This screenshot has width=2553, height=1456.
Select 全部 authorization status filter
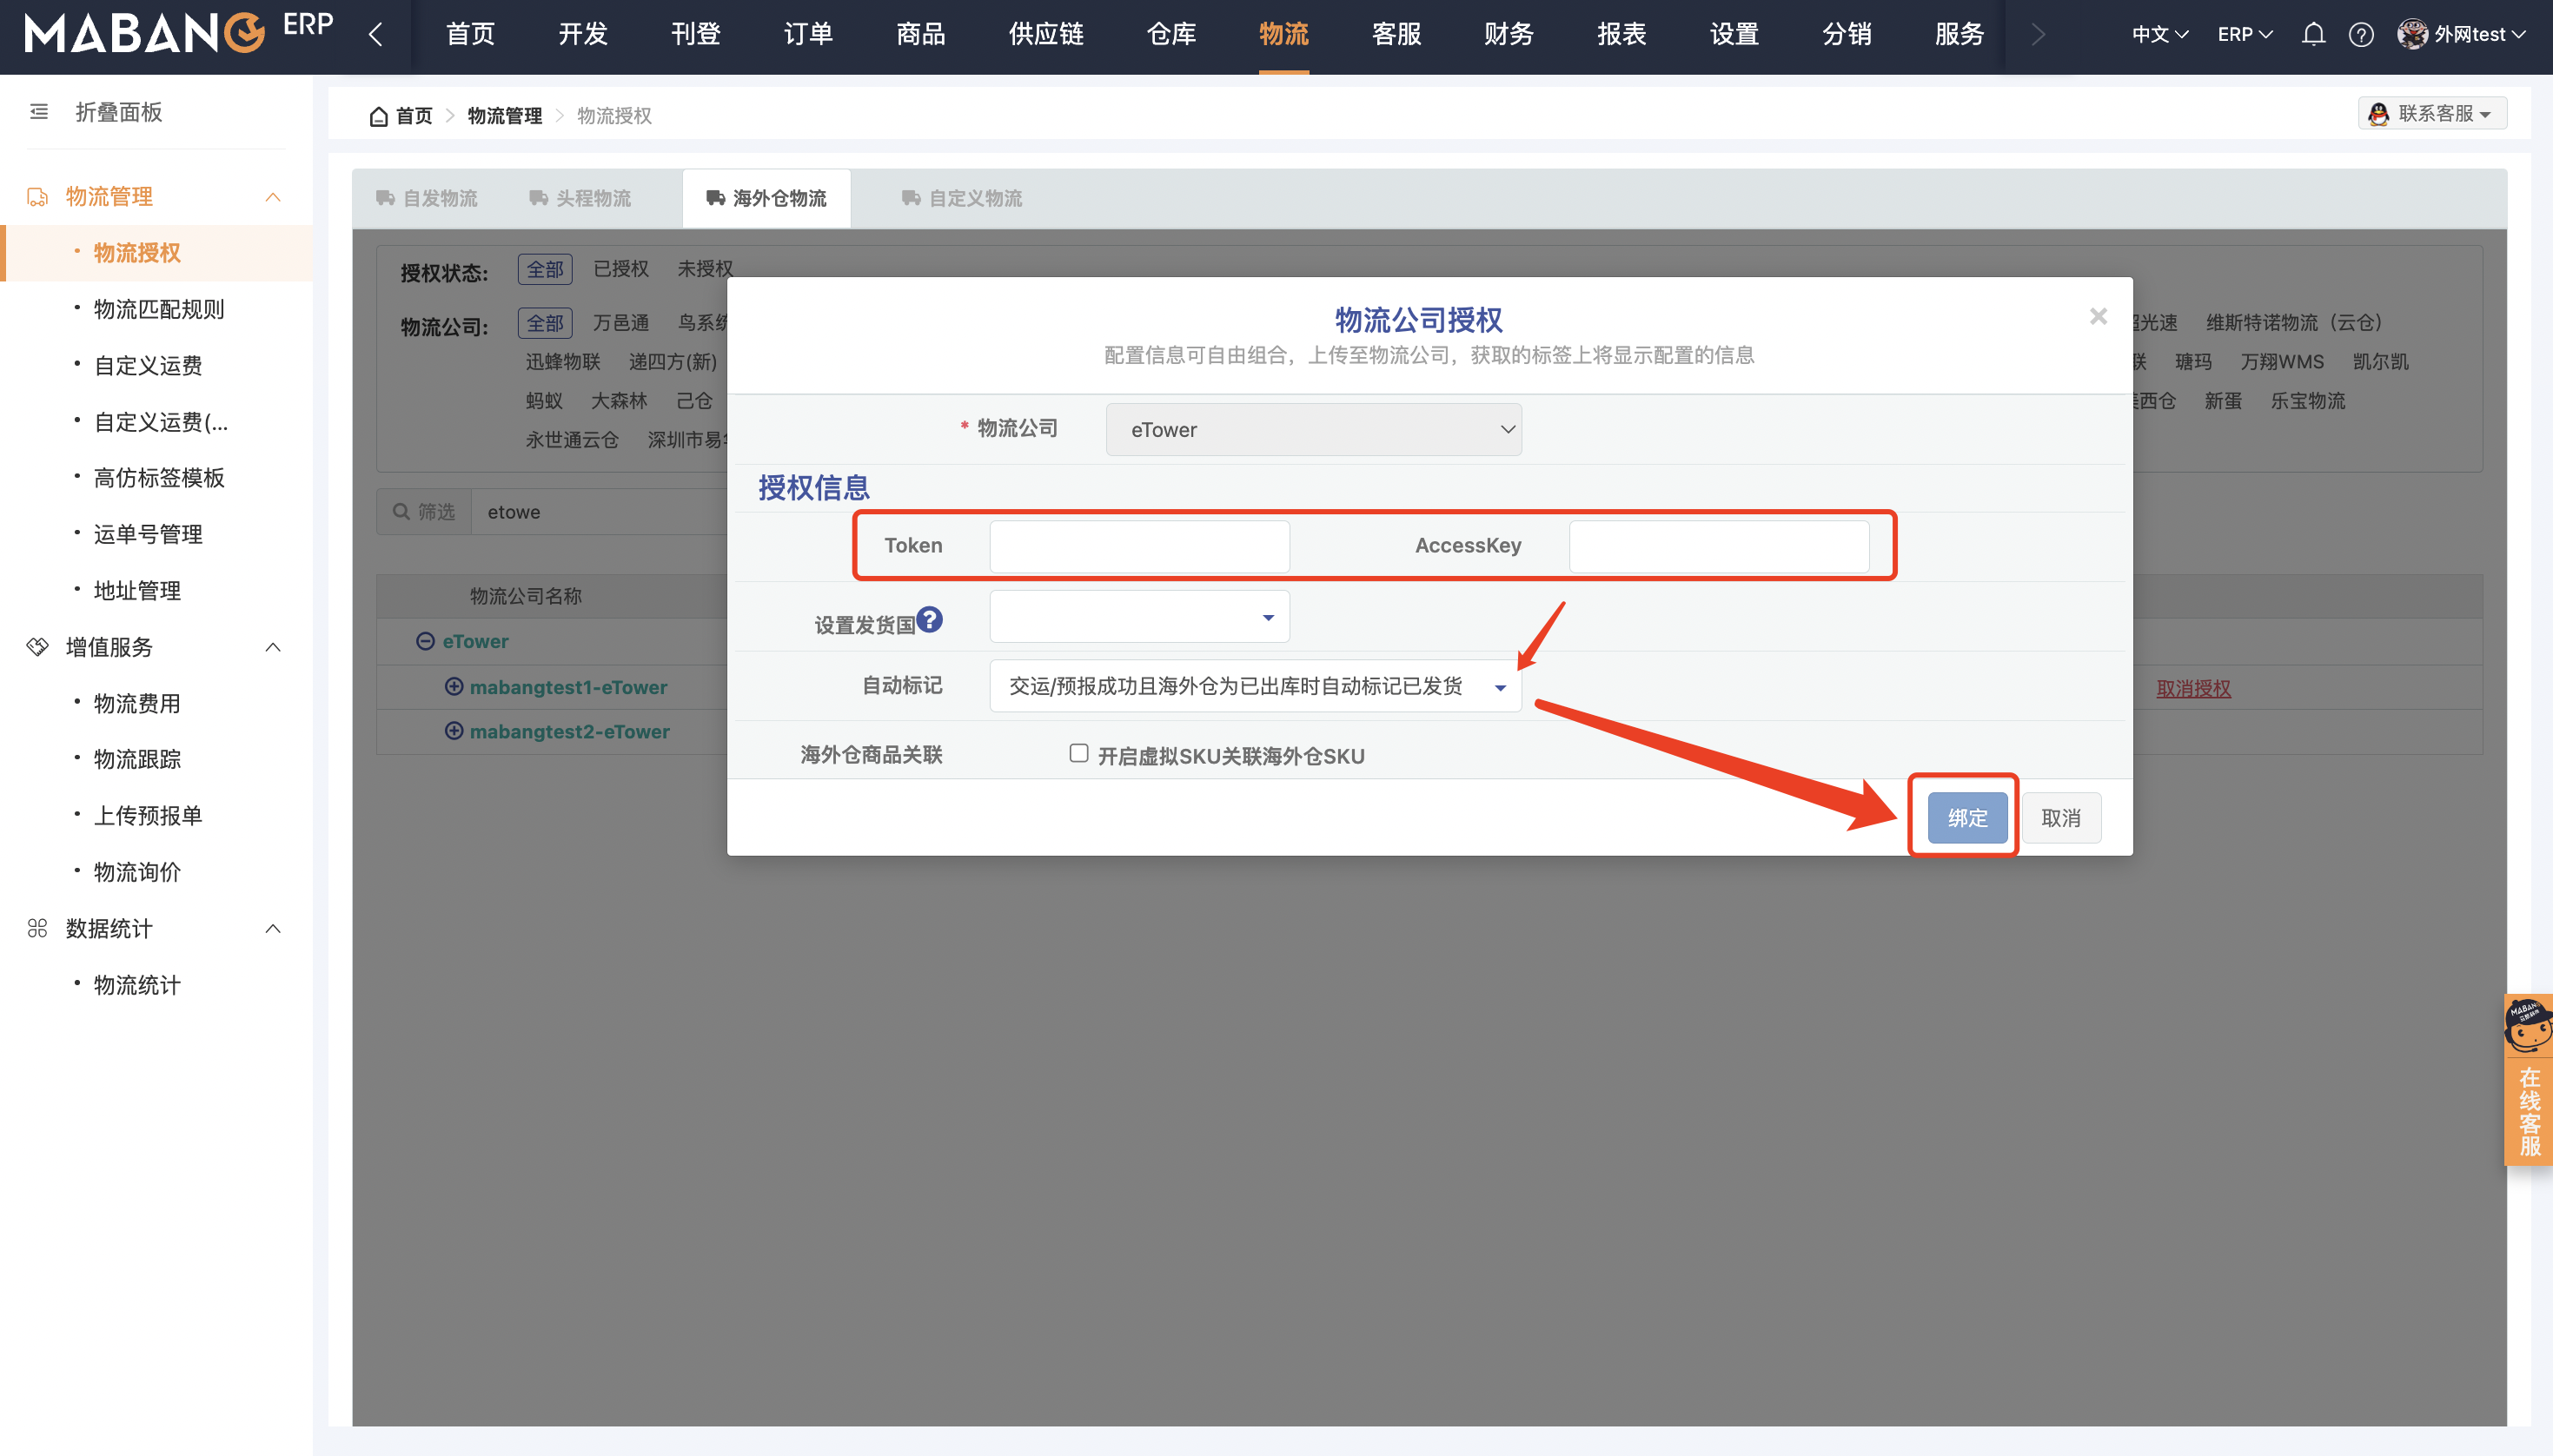(545, 269)
